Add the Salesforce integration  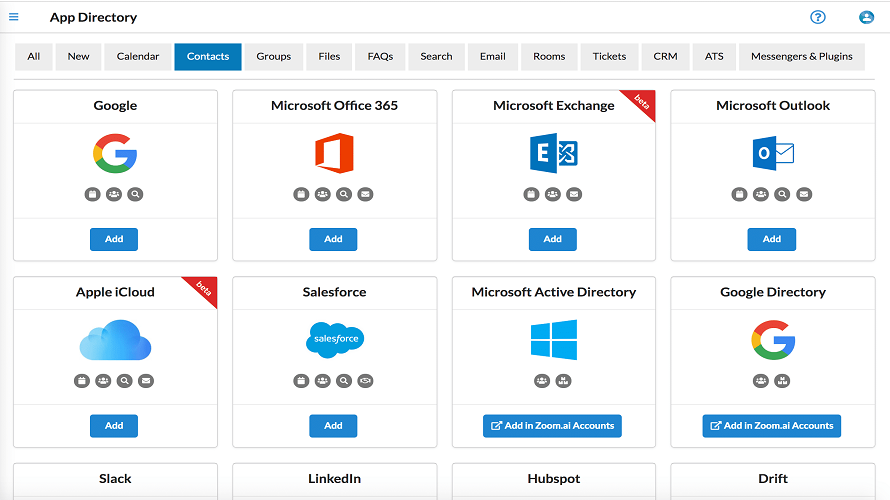coord(333,426)
